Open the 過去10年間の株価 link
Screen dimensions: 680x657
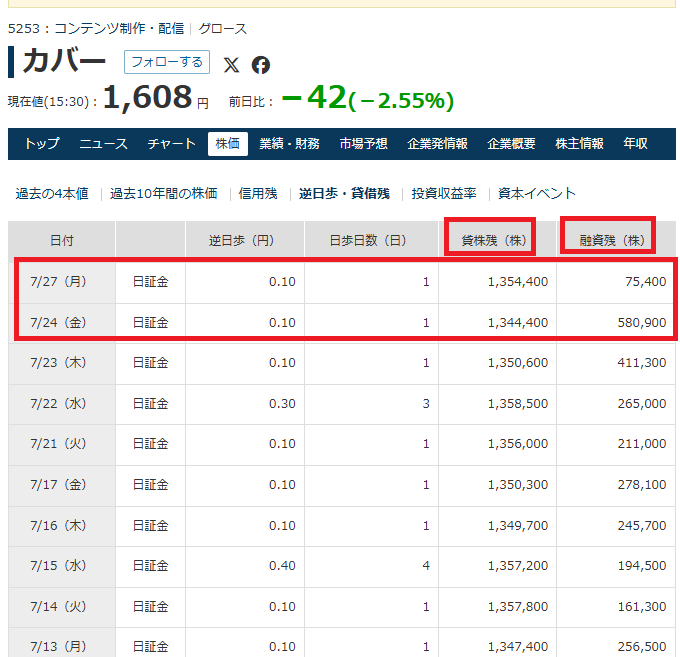click(163, 193)
